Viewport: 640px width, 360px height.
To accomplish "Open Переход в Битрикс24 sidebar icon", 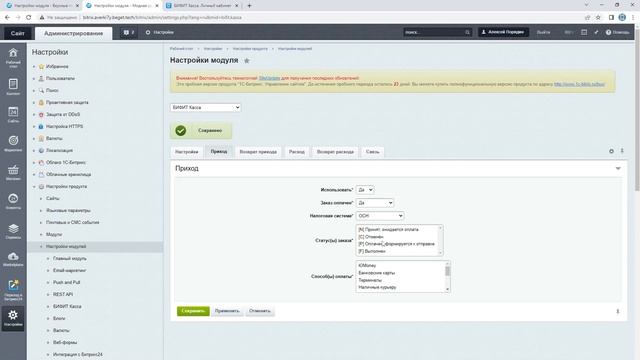I will click(13, 290).
